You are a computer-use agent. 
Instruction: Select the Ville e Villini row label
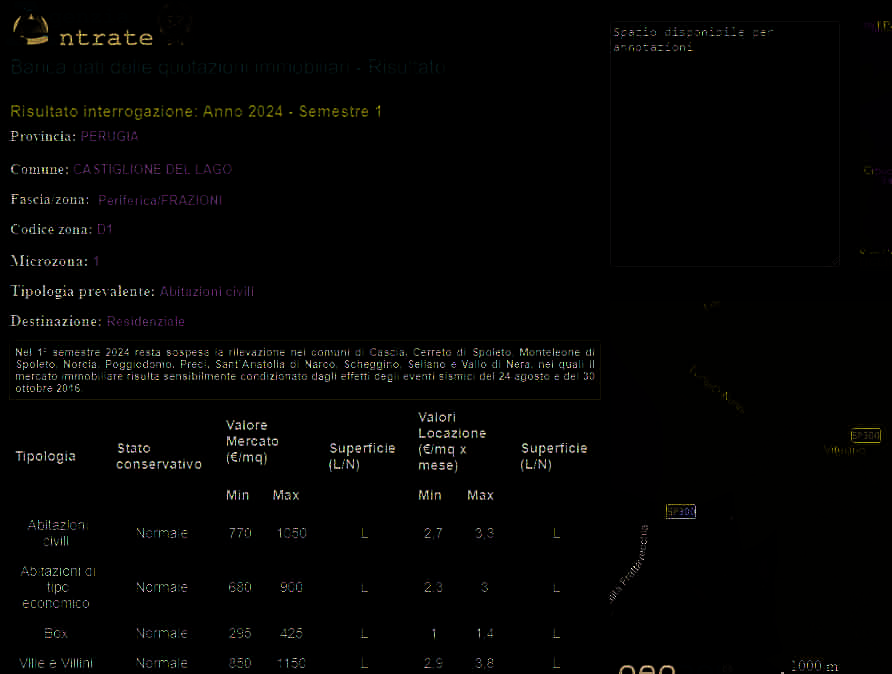point(56,663)
